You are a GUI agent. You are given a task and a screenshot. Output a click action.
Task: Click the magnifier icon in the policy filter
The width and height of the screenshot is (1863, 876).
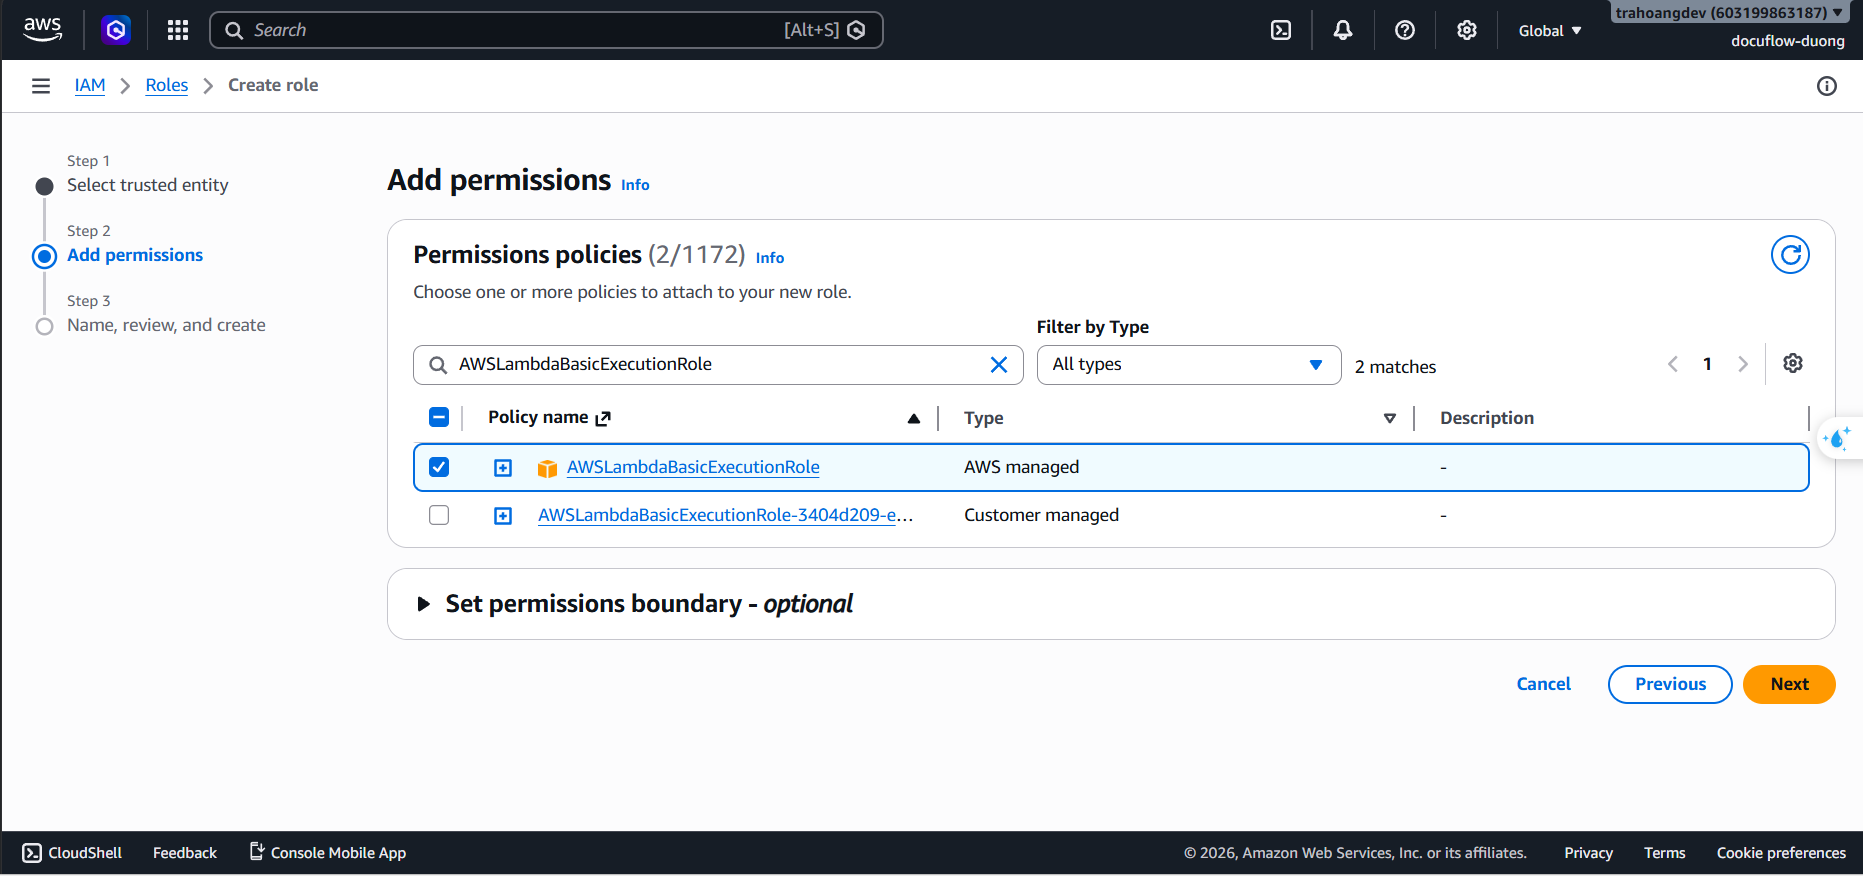click(x=438, y=365)
